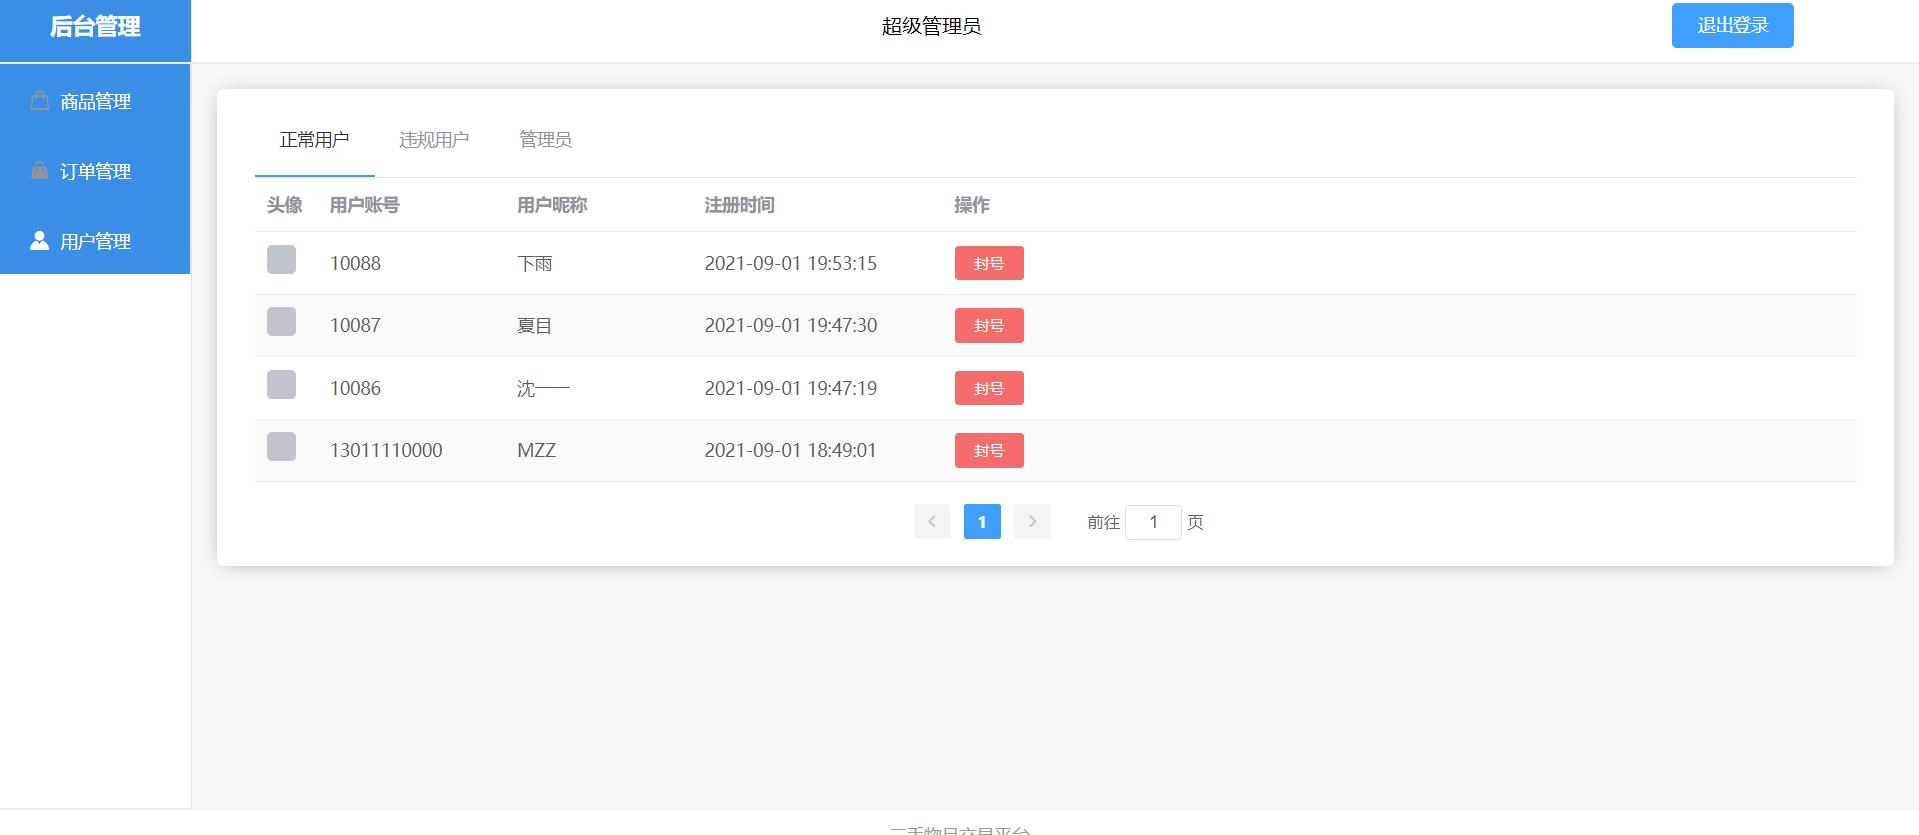Click registration time 2021-09-01 19:47:30
This screenshot has width=1919, height=835.
tap(790, 325)
